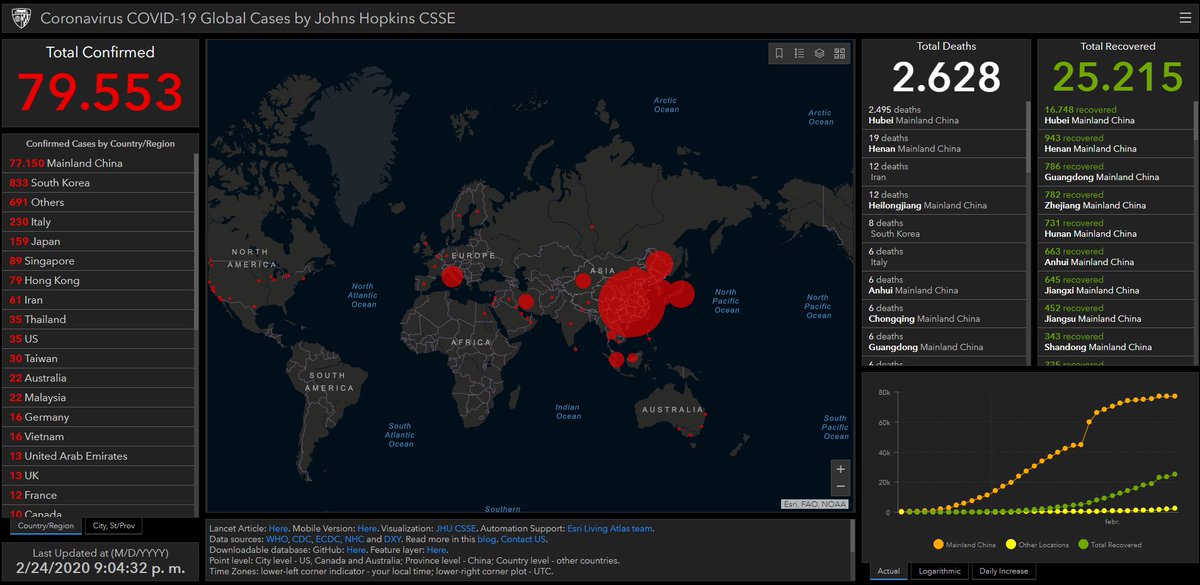The height and width of the screenshot is (585, 1200).
Task: Open the CDC data source link
Action: click(302, 539)
